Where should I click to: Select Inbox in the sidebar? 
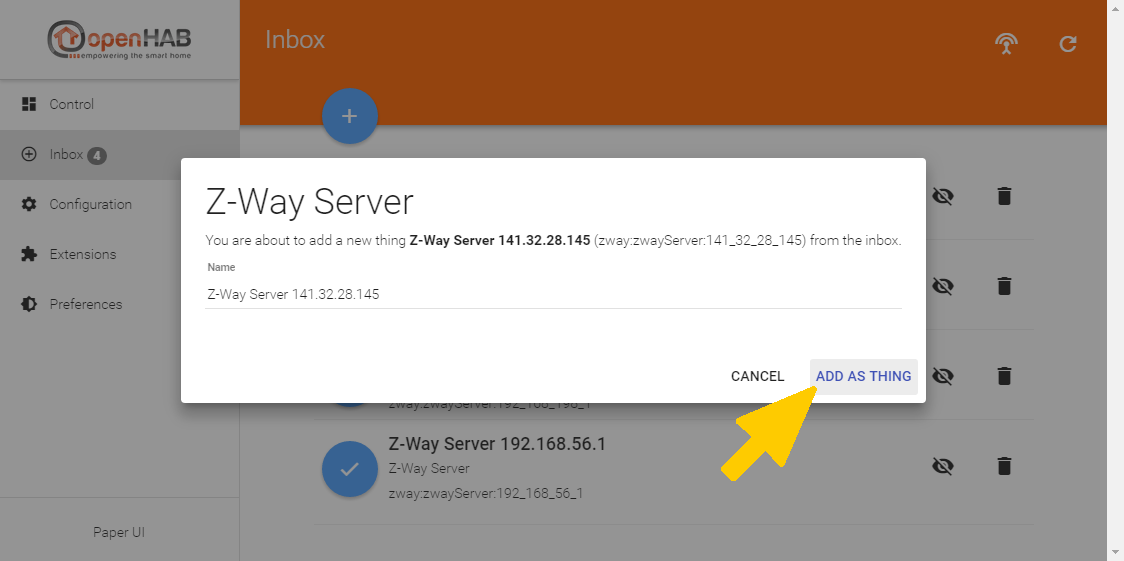click(66, 155)
